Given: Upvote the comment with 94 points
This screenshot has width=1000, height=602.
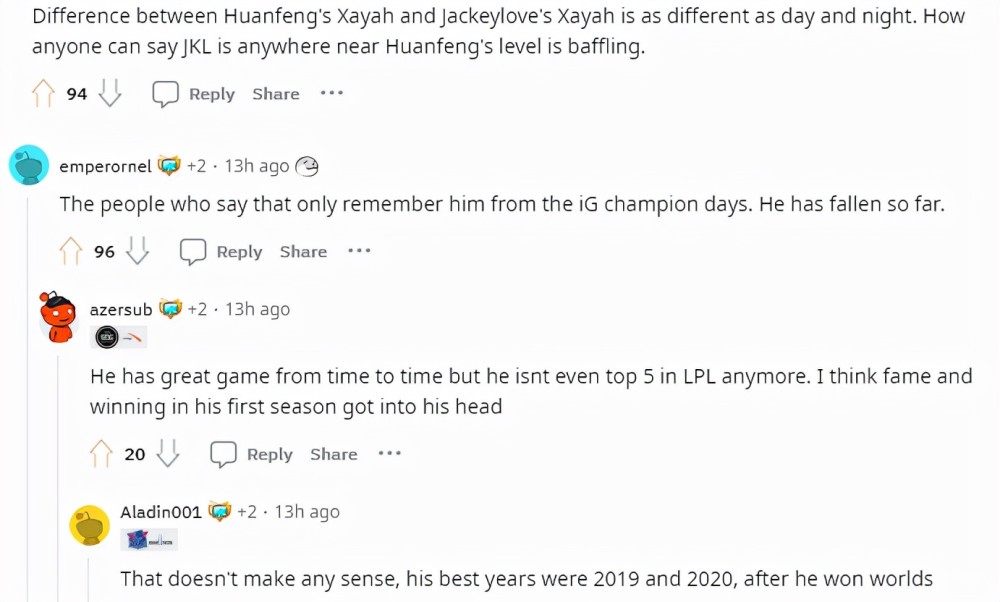Looking at the screenshot, I should [43, 94].
